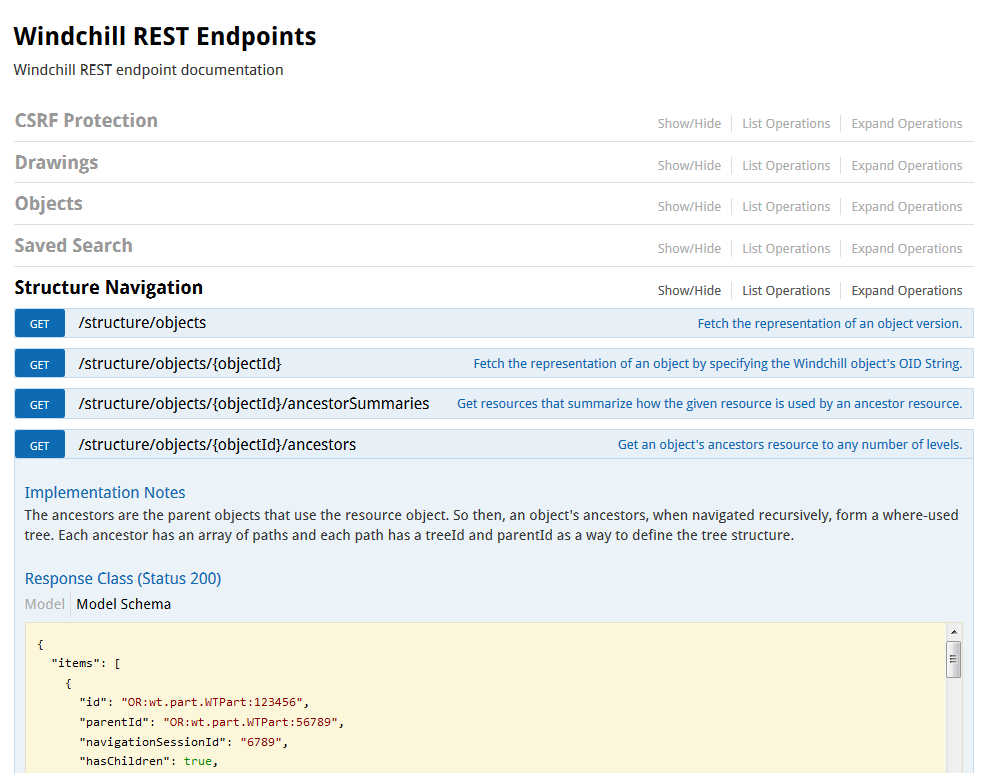
Task: Open the Saved Search section heading
Action: [73, 246]
